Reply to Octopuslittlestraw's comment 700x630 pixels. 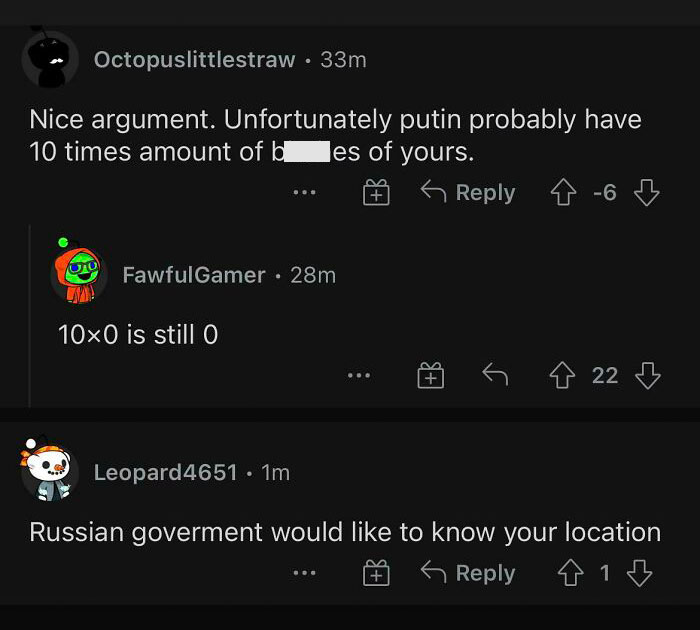[x=468, y=193]
